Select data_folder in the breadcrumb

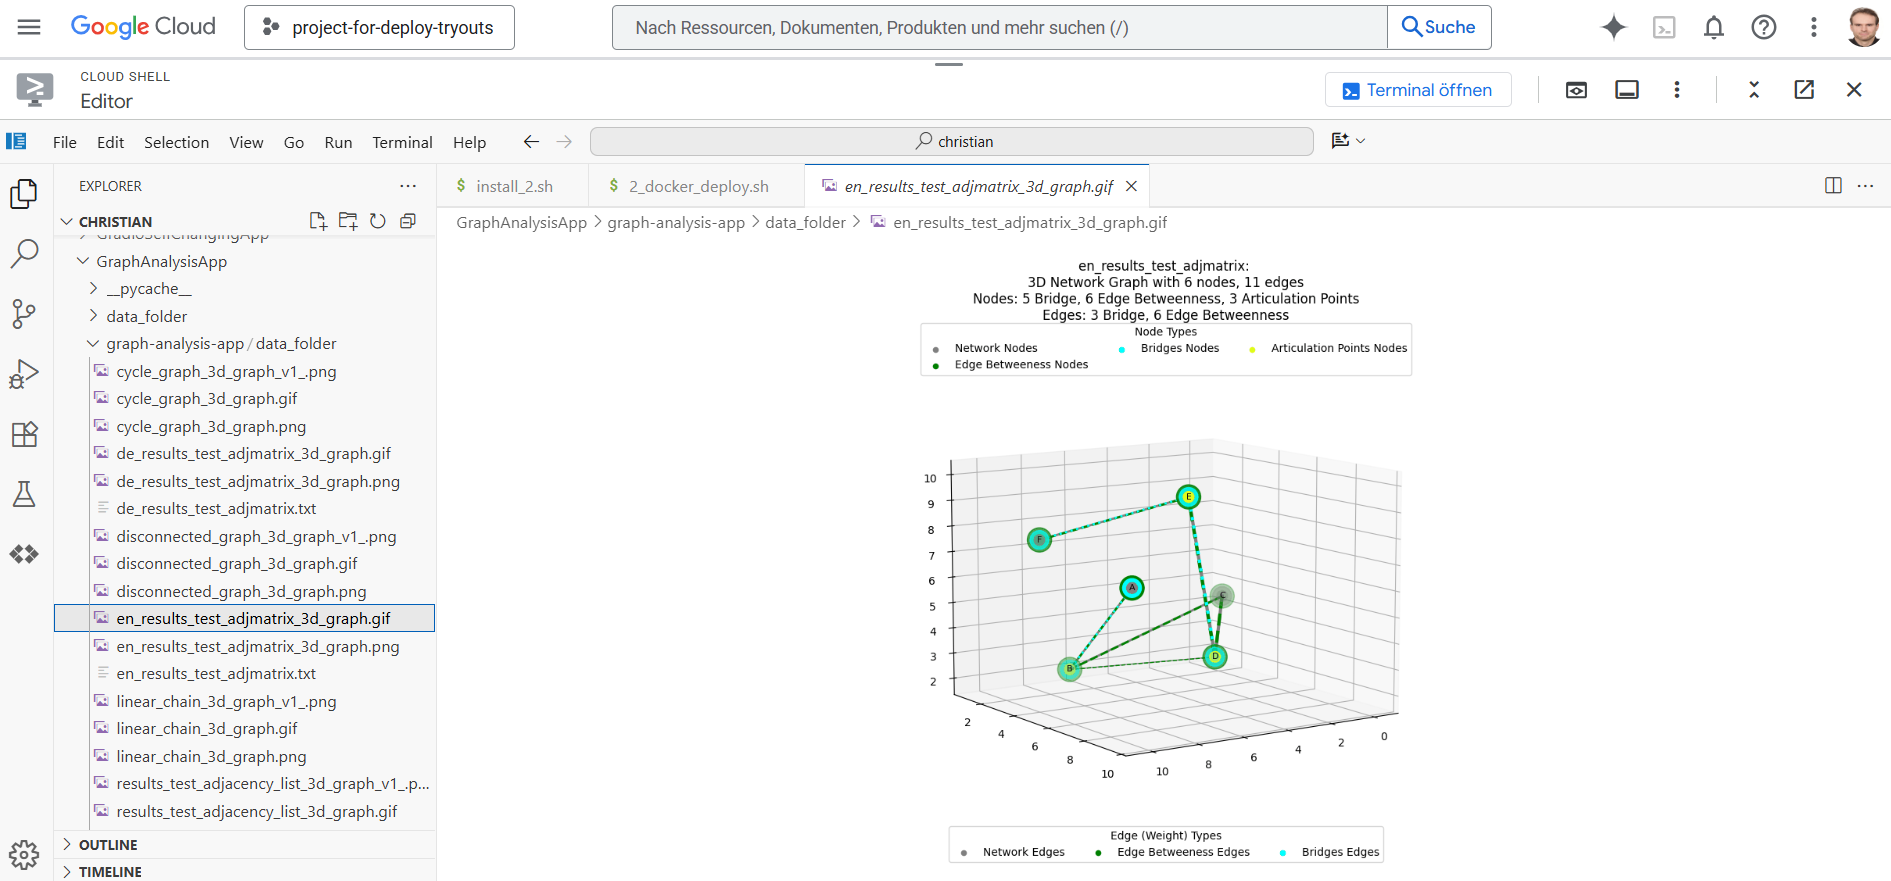pyautogui.click(x=805, y=223)
